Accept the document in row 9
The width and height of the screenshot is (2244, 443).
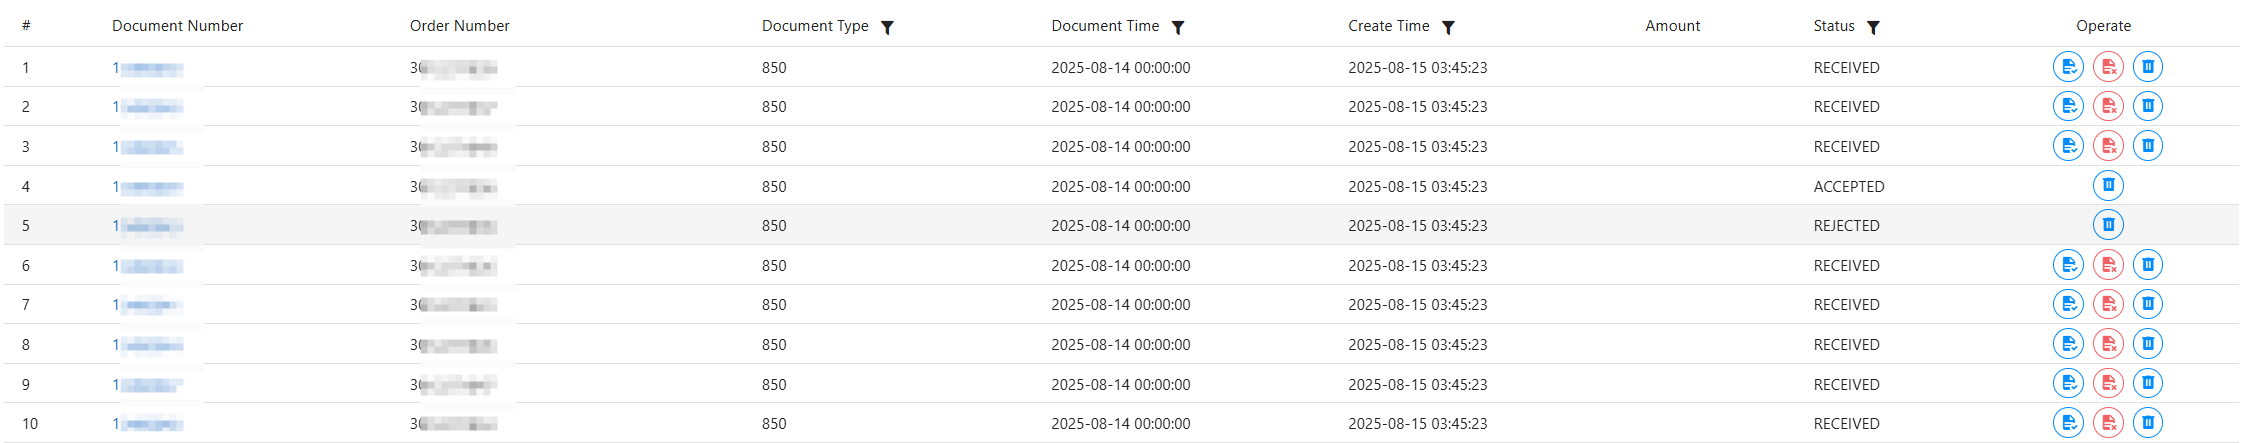2067,383
